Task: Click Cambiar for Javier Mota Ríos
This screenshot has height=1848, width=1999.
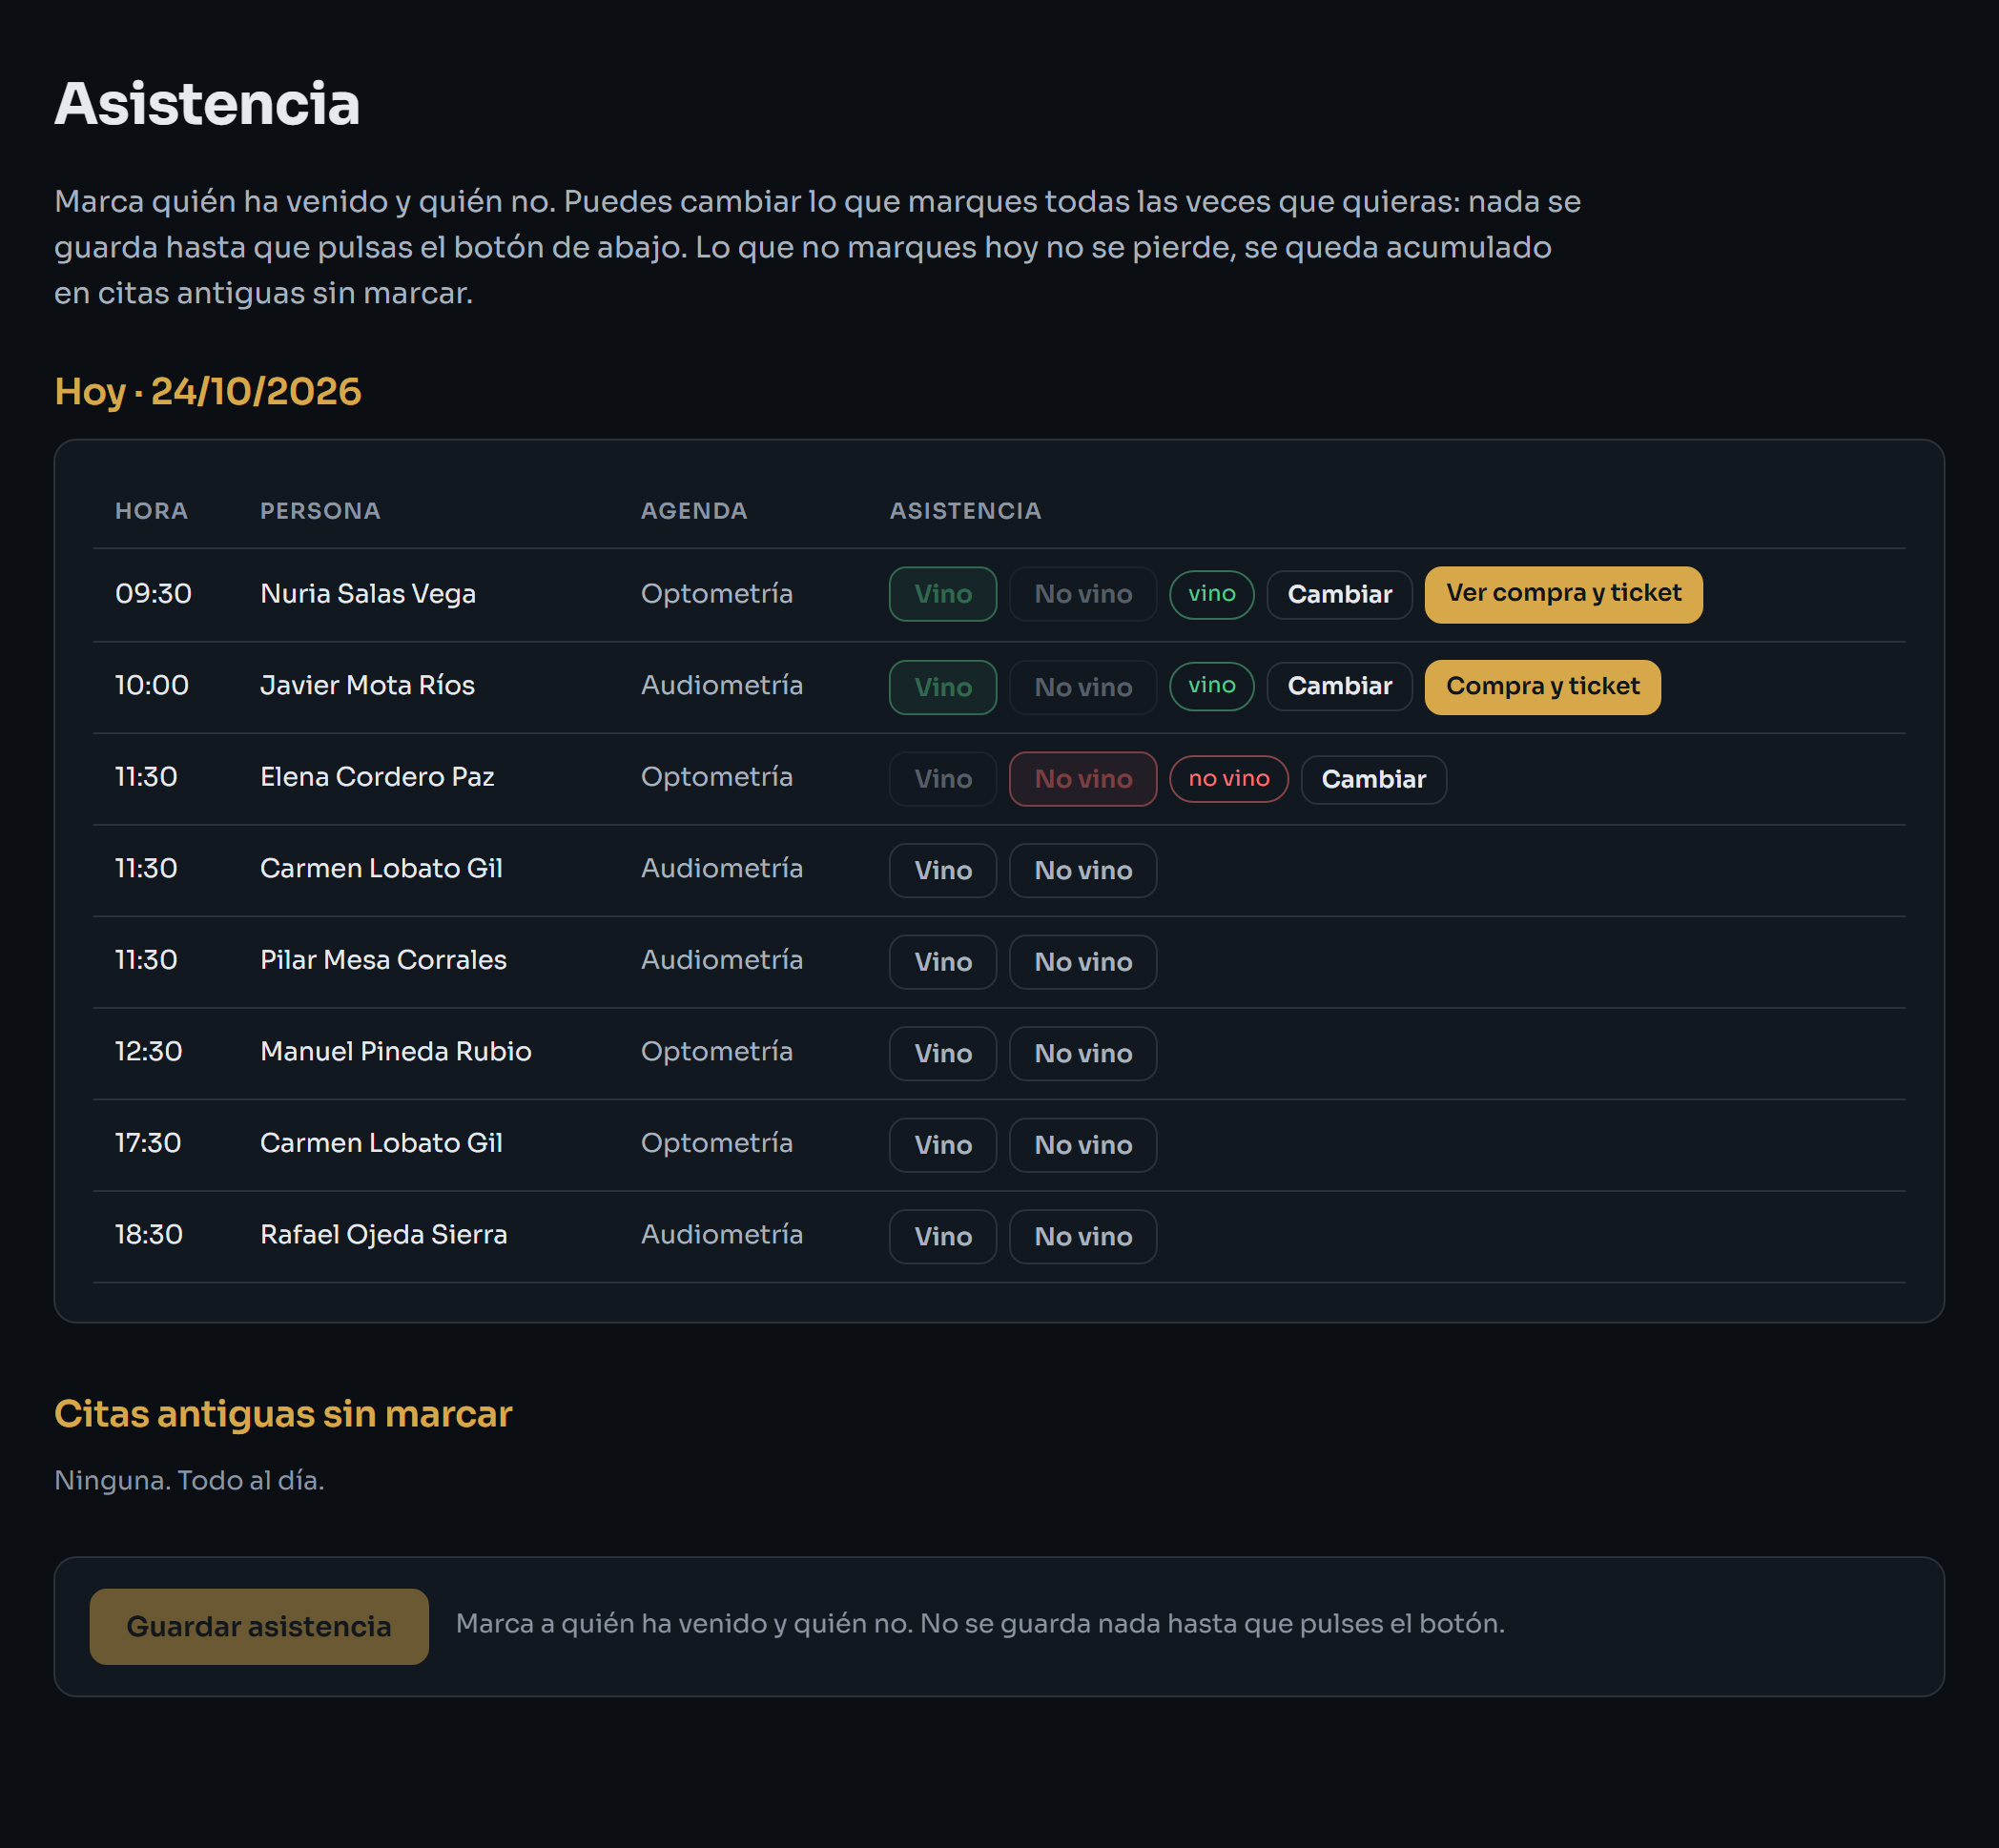Action: pos(1339,686)
